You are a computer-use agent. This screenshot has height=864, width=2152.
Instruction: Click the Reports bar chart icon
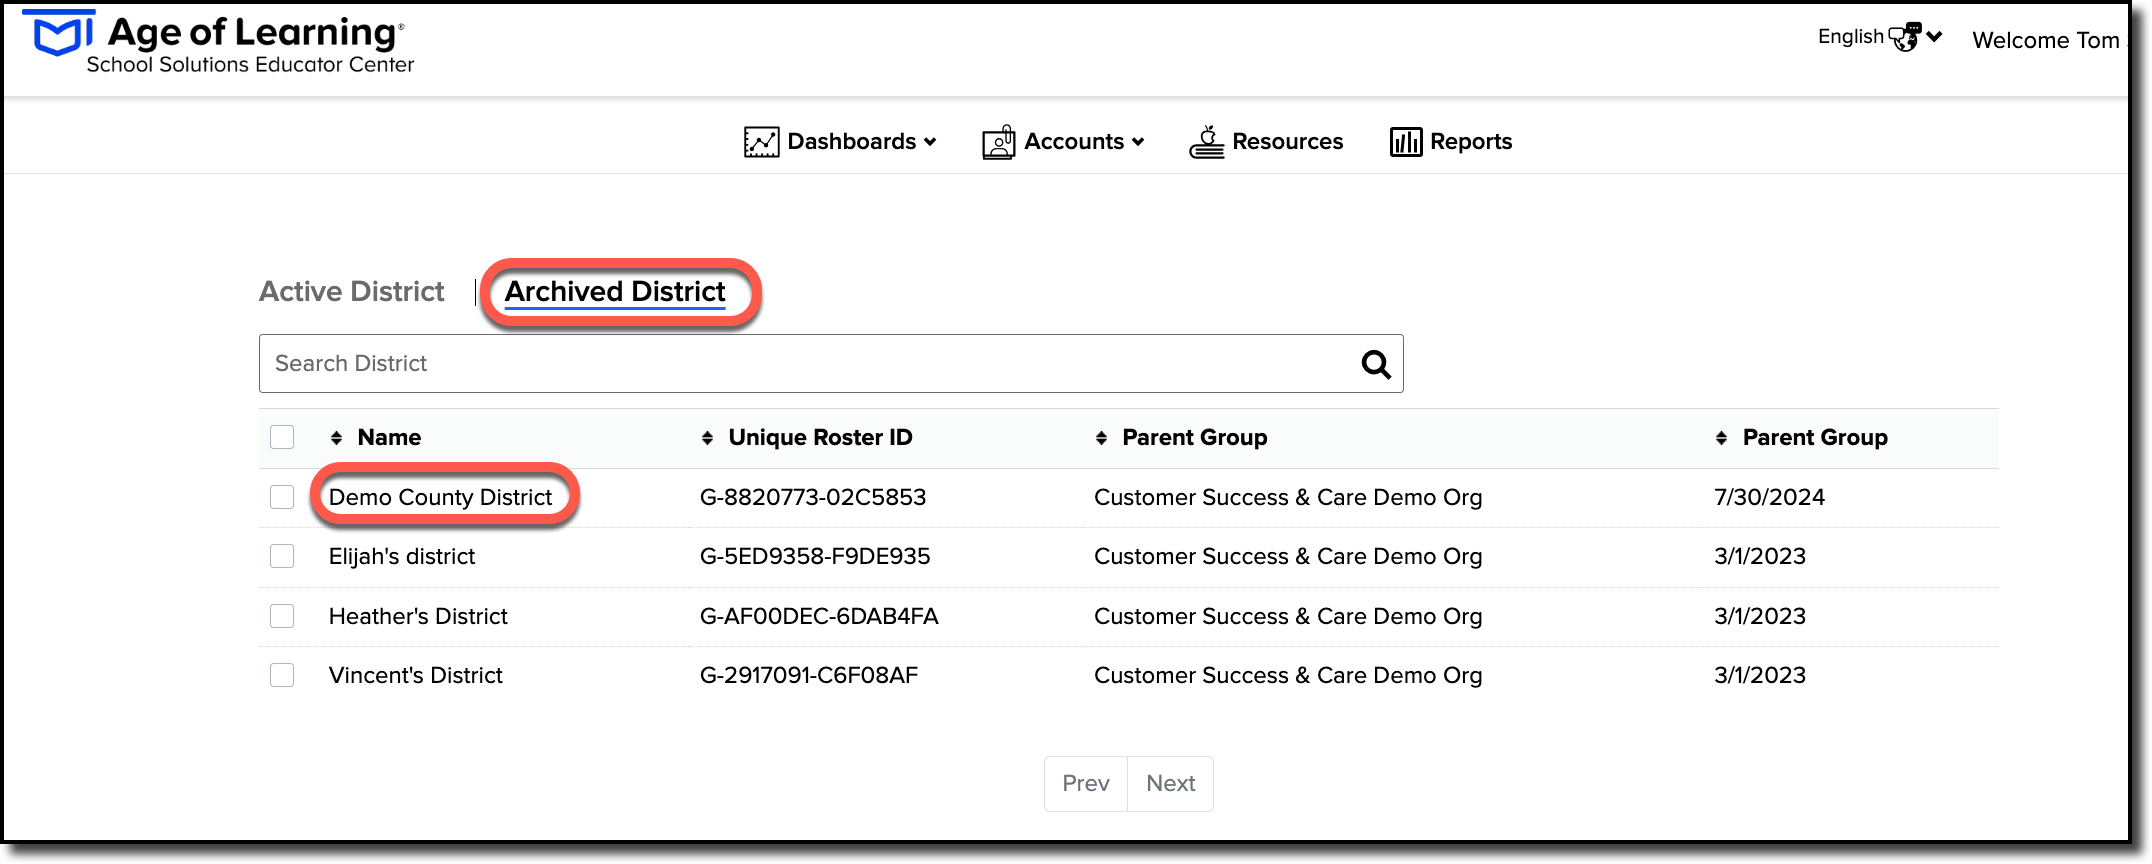(1405, 142)
